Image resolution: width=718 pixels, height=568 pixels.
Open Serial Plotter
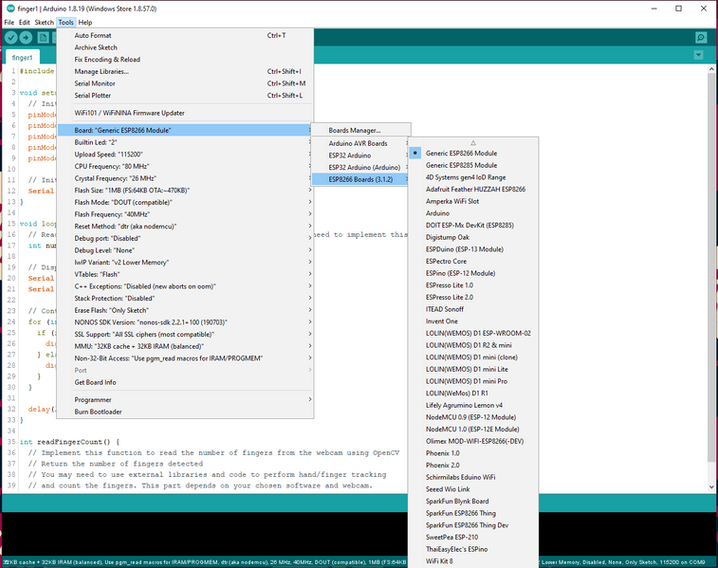pos(185,95)
